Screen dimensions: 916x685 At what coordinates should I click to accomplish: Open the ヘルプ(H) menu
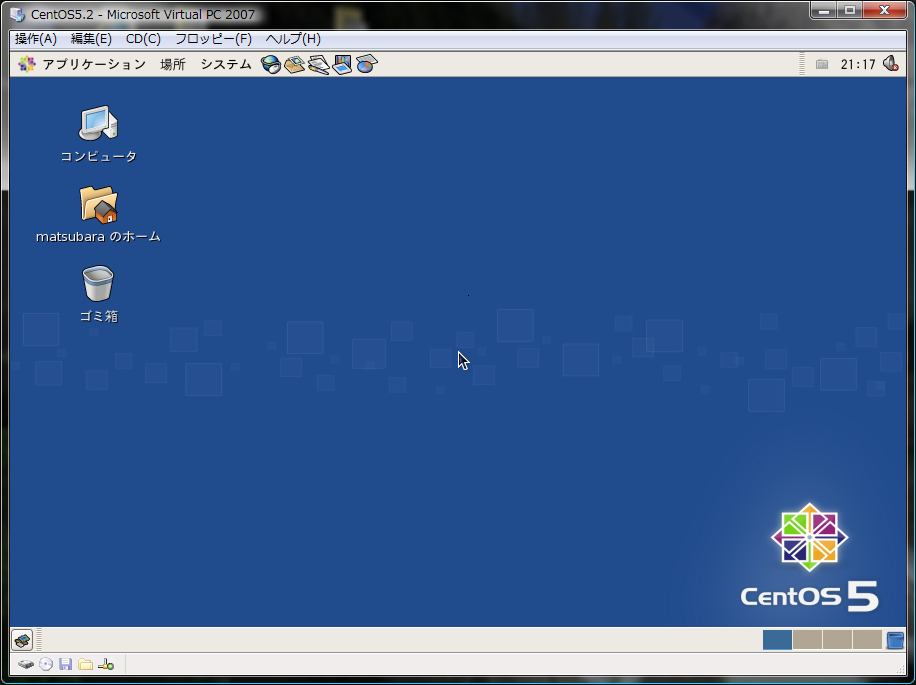[293, 39]
